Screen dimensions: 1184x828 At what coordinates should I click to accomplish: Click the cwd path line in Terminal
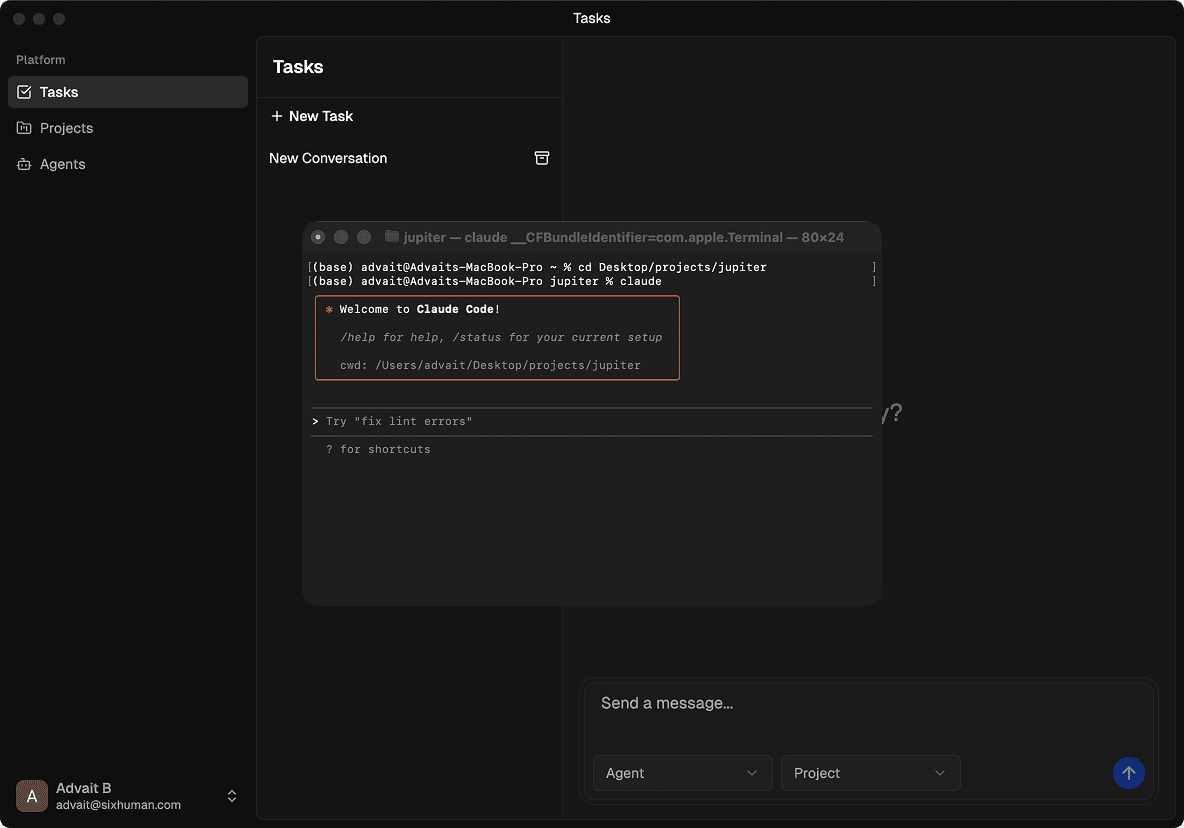(490, 365)
